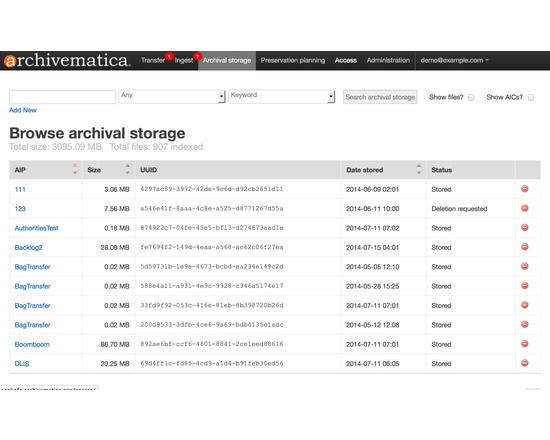The image size is (550, 440).
Task: Open the Boomboom AIP link
Action: point(32,344)
